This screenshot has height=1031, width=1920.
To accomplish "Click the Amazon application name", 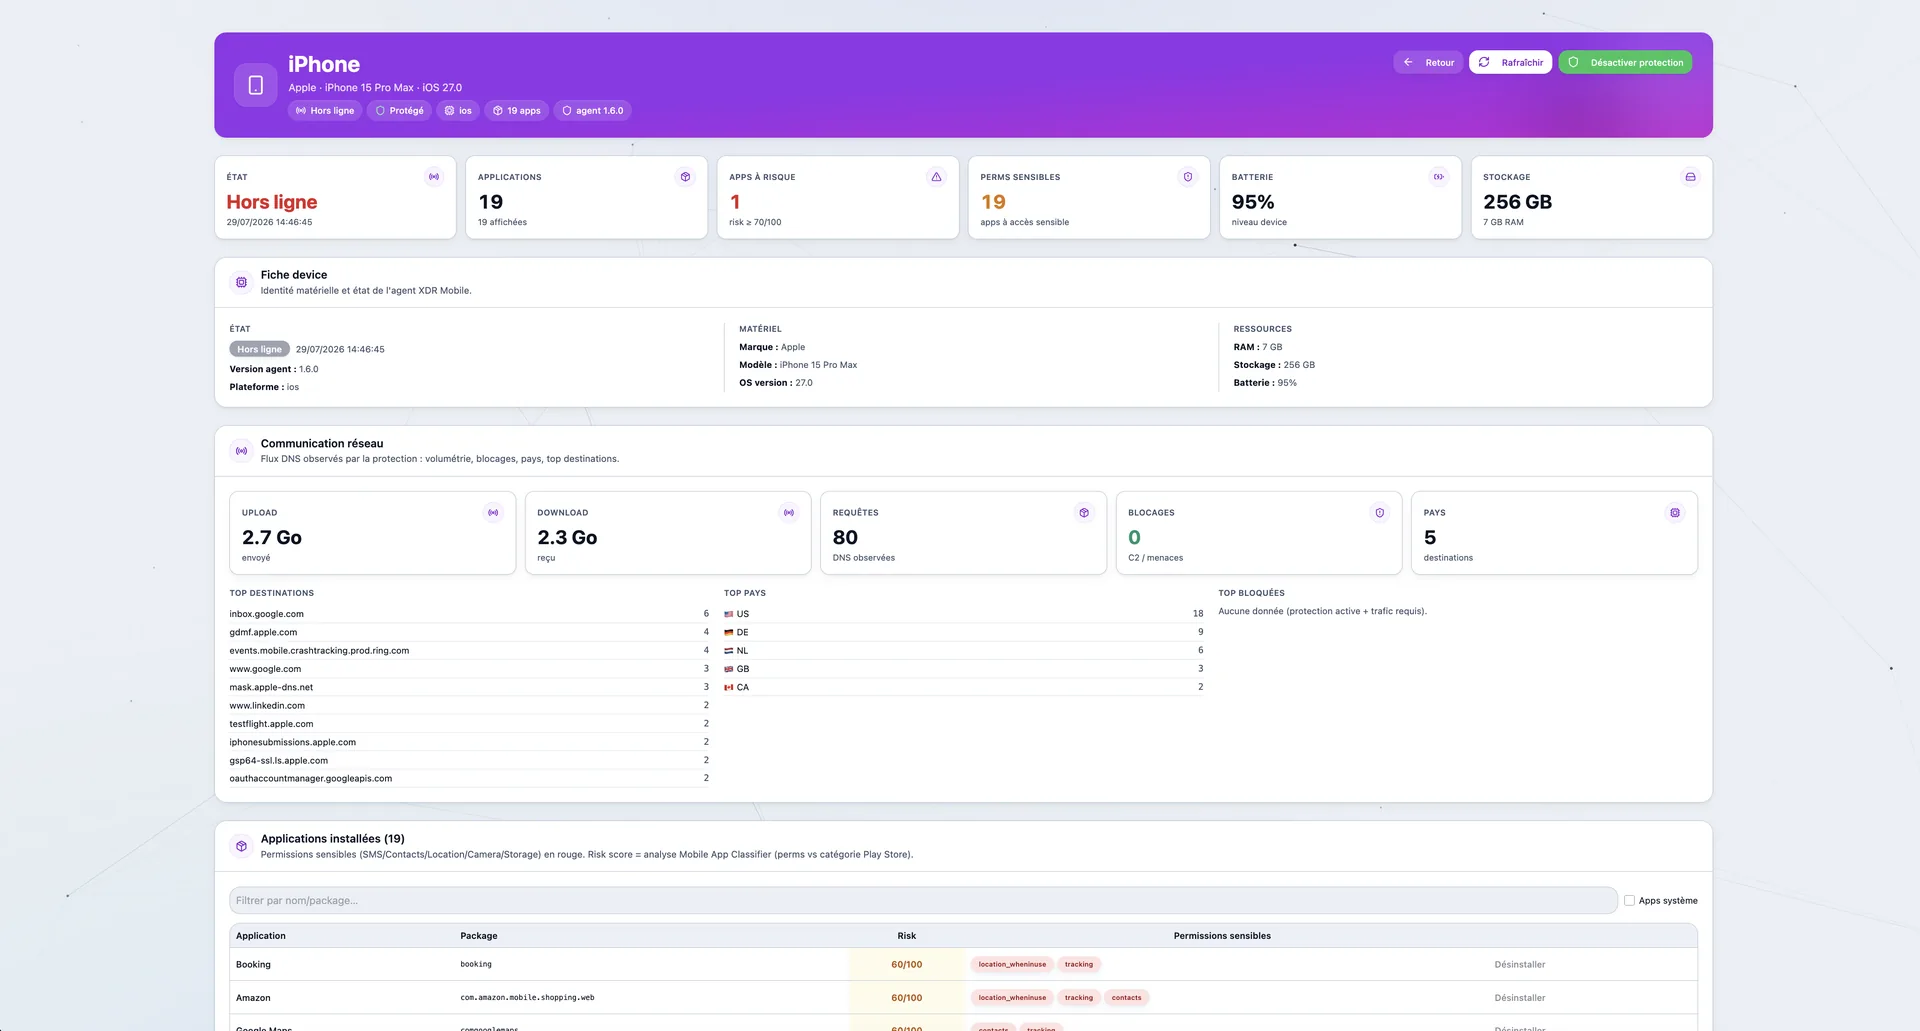I will pyautogui.click(x=253, y=998).
